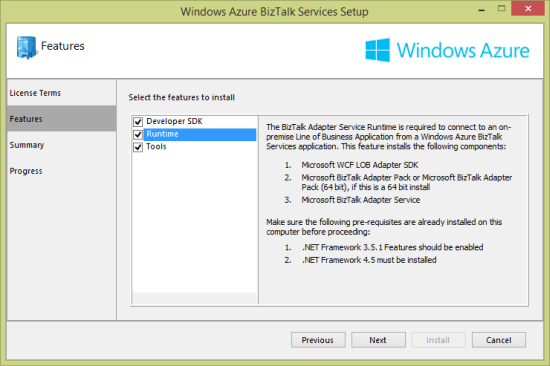Image resolution: width=550 pixels, height=366 pixels.
Task: Click the window title bar text
Action: point(275,12)
